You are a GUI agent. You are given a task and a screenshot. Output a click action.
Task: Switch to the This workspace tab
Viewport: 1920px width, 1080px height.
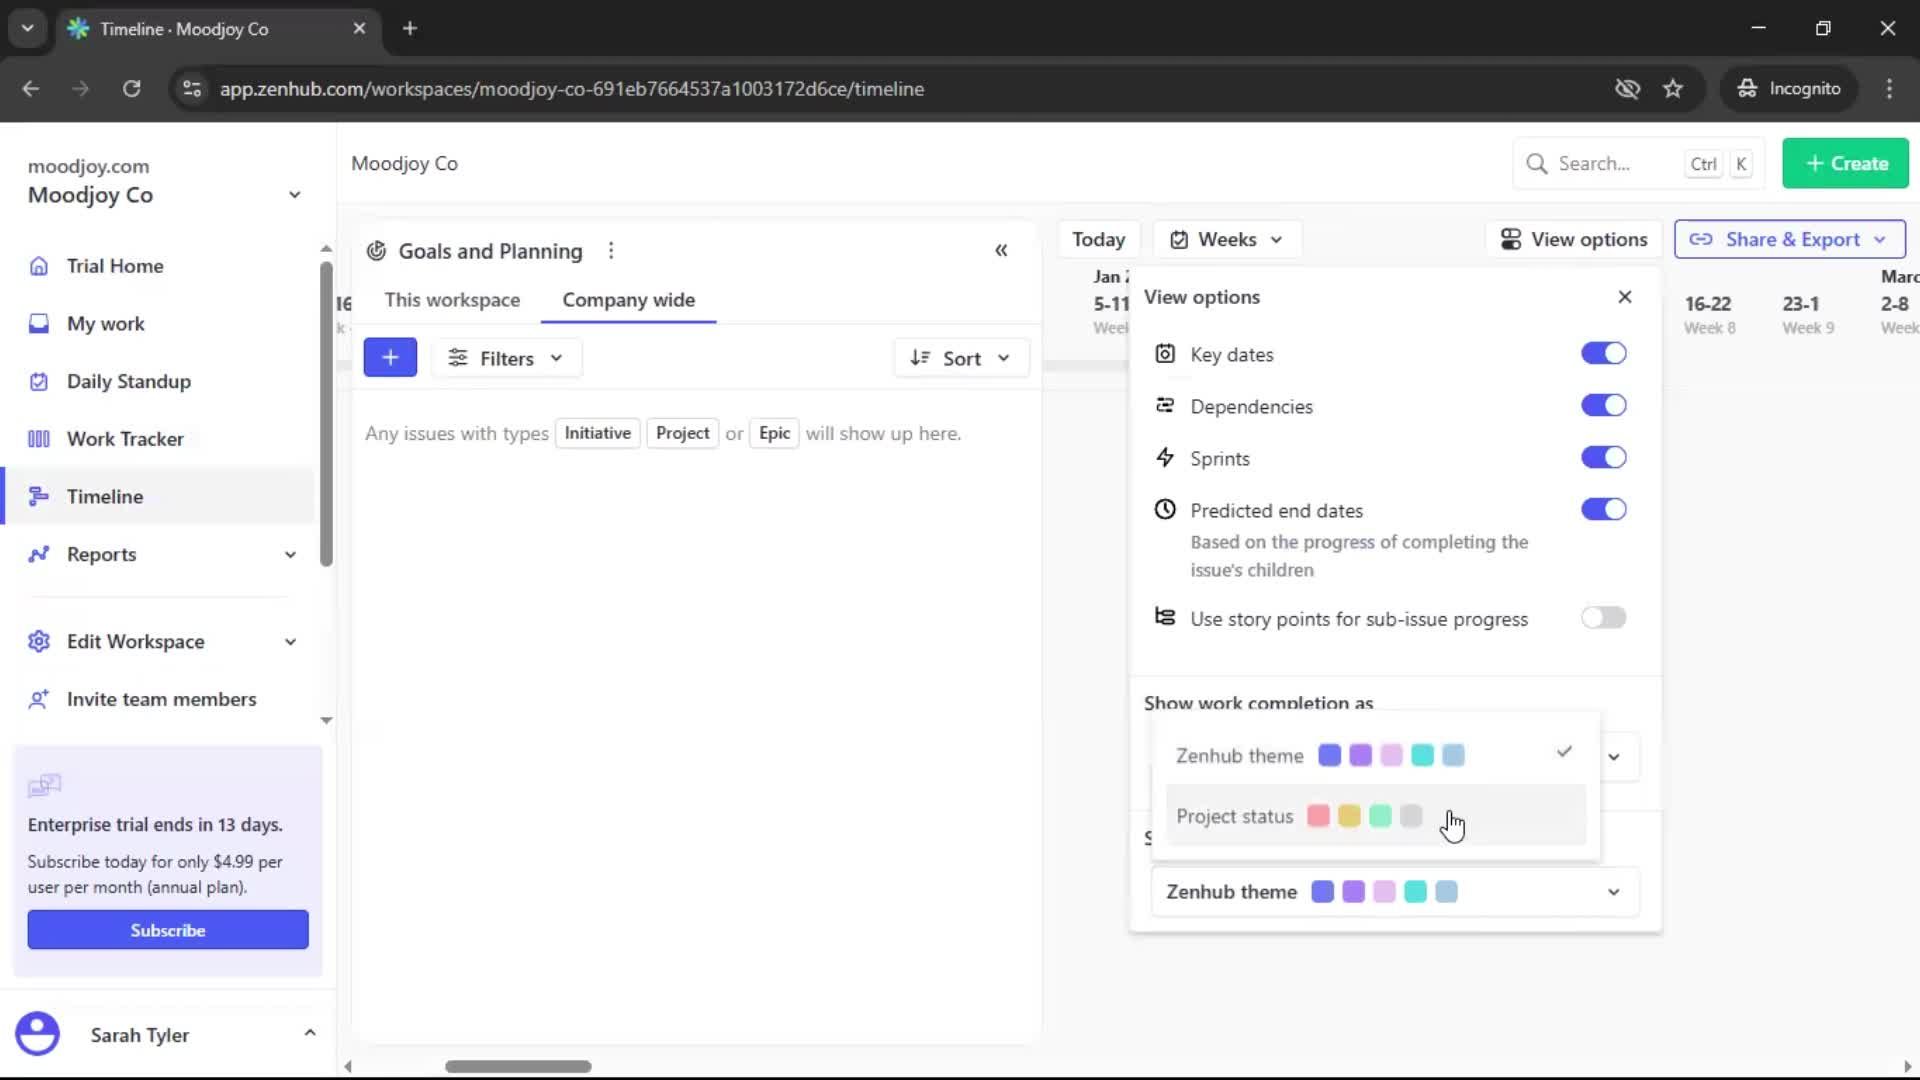point(452,299)
